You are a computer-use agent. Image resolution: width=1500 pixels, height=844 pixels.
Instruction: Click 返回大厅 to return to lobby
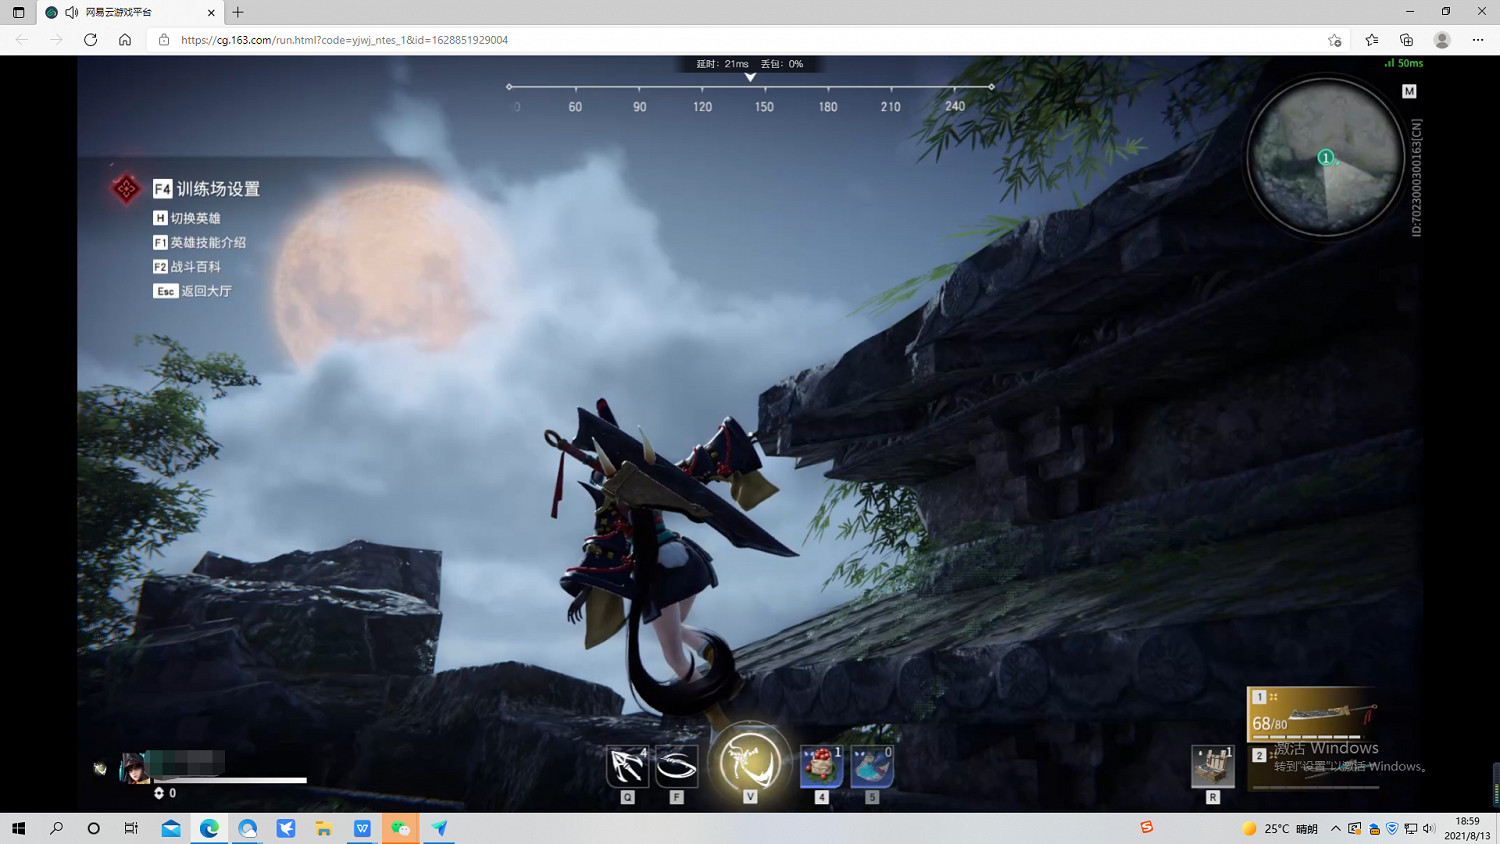(x=205, y=291)
